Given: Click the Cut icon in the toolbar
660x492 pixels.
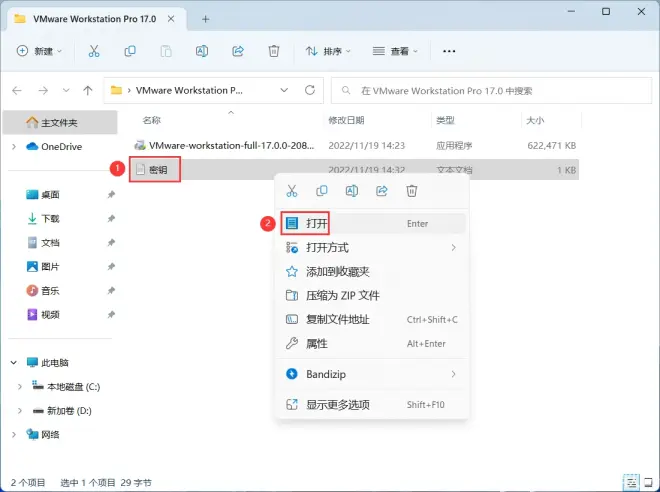Looking at the screenshot, I should tap(94, 51).
